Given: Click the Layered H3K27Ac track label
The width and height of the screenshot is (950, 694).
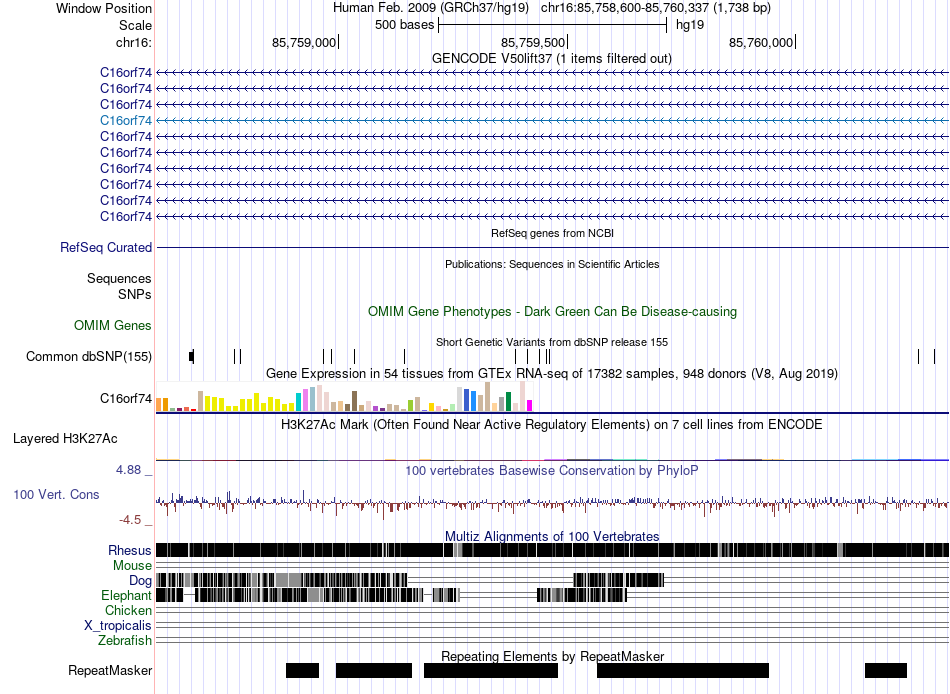Looking at the screenshot, I should click(x=65, y=438).
